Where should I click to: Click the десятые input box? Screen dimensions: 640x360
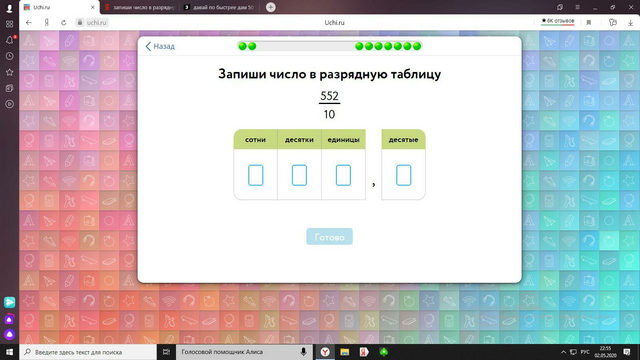tap(403, 175)
